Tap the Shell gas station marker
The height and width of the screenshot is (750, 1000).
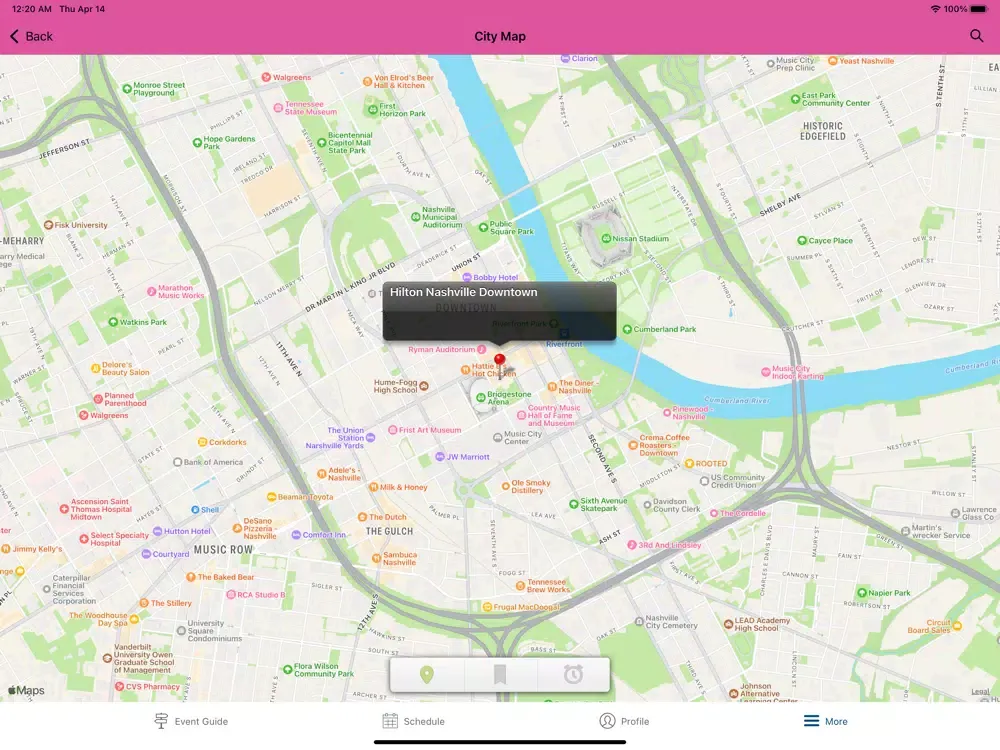pos(195,510)
